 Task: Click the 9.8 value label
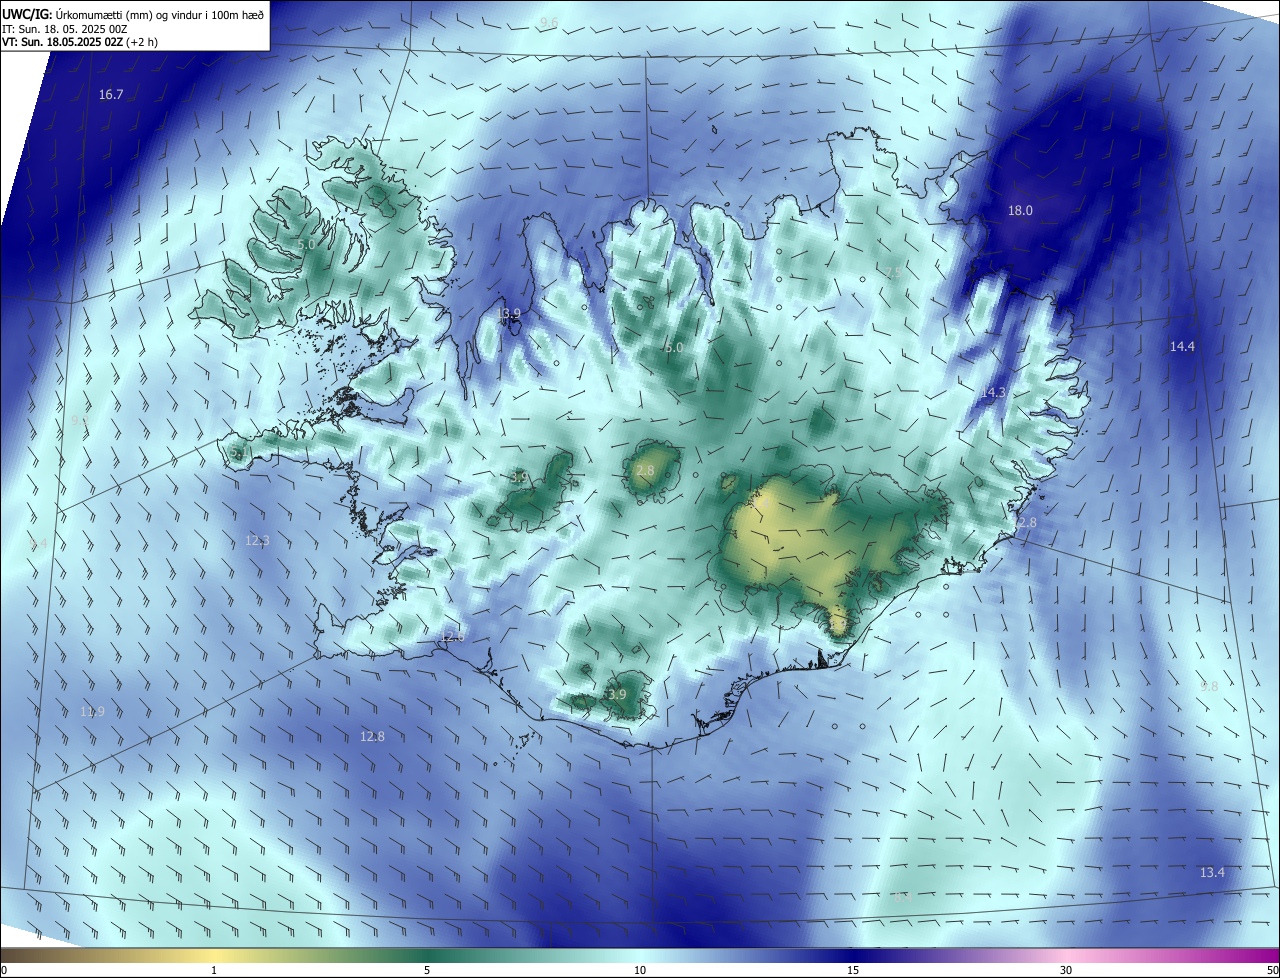point(1209,687)
